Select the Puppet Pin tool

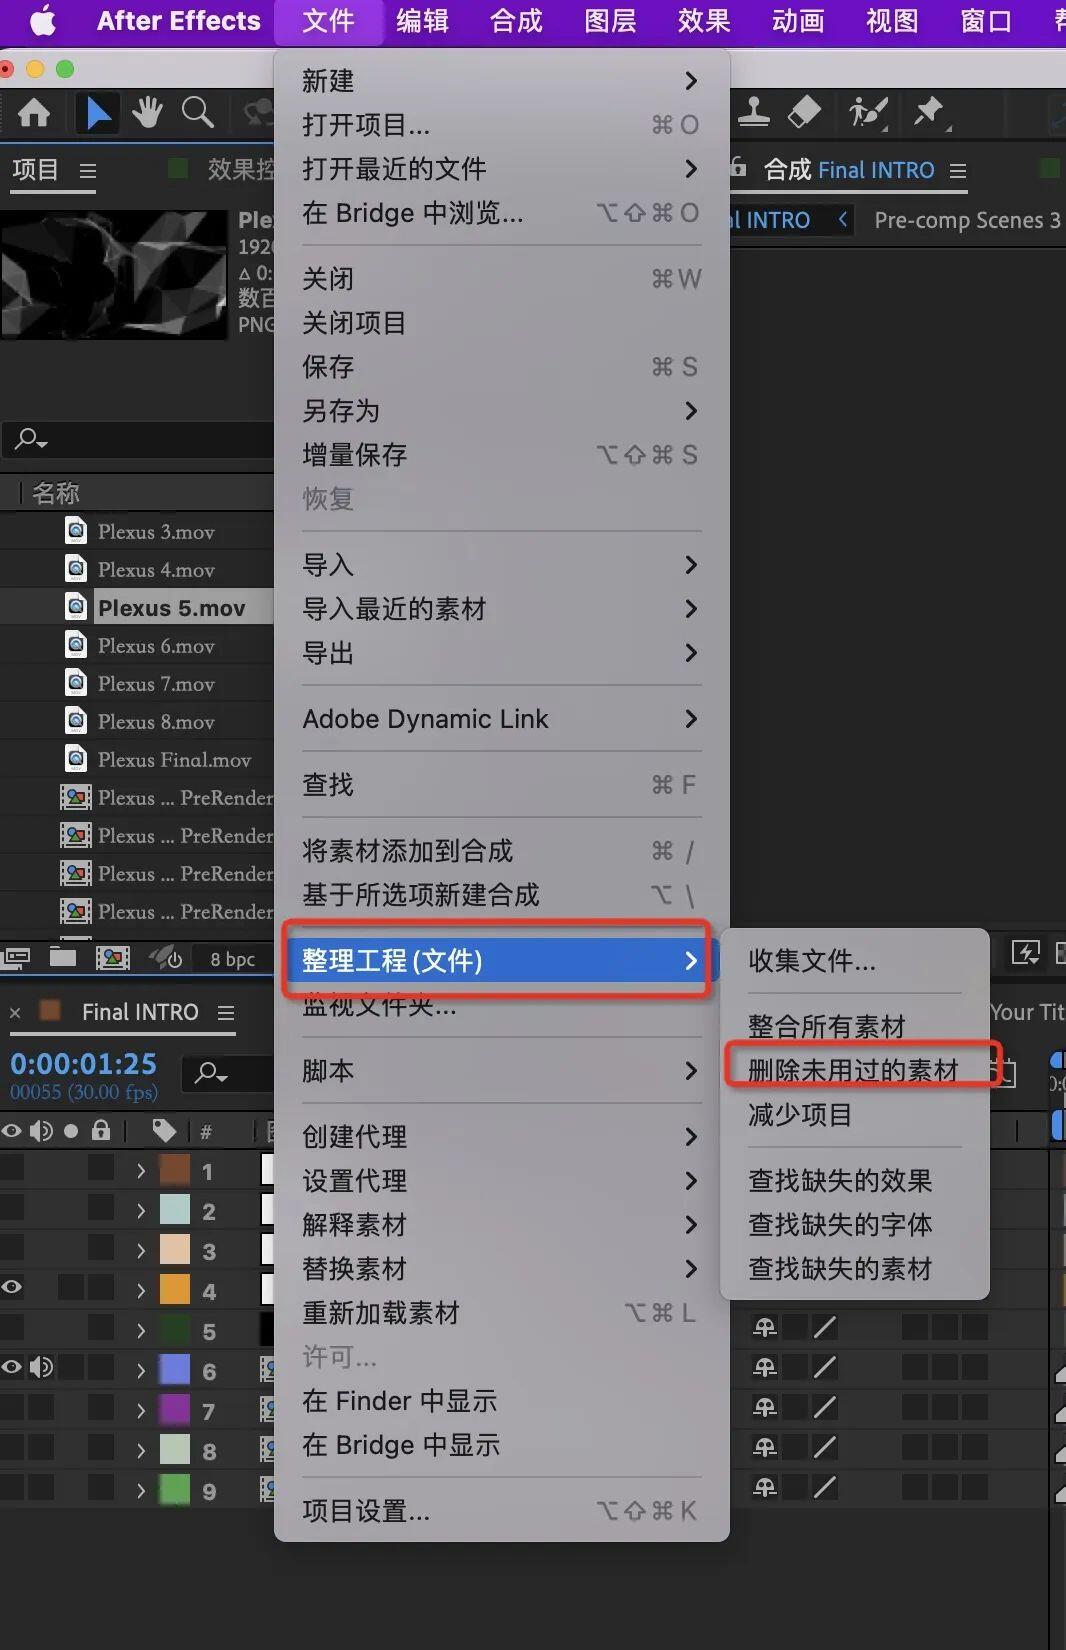pyautogui.click(x=930, y=112)
